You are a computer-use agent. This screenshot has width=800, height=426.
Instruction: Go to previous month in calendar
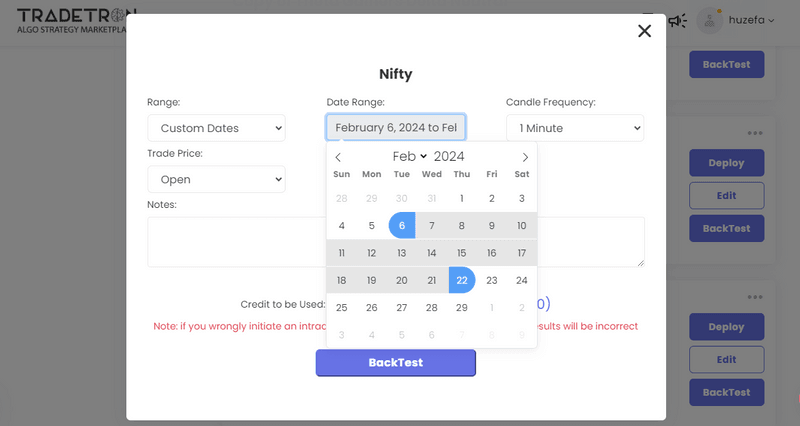[338, 157]
